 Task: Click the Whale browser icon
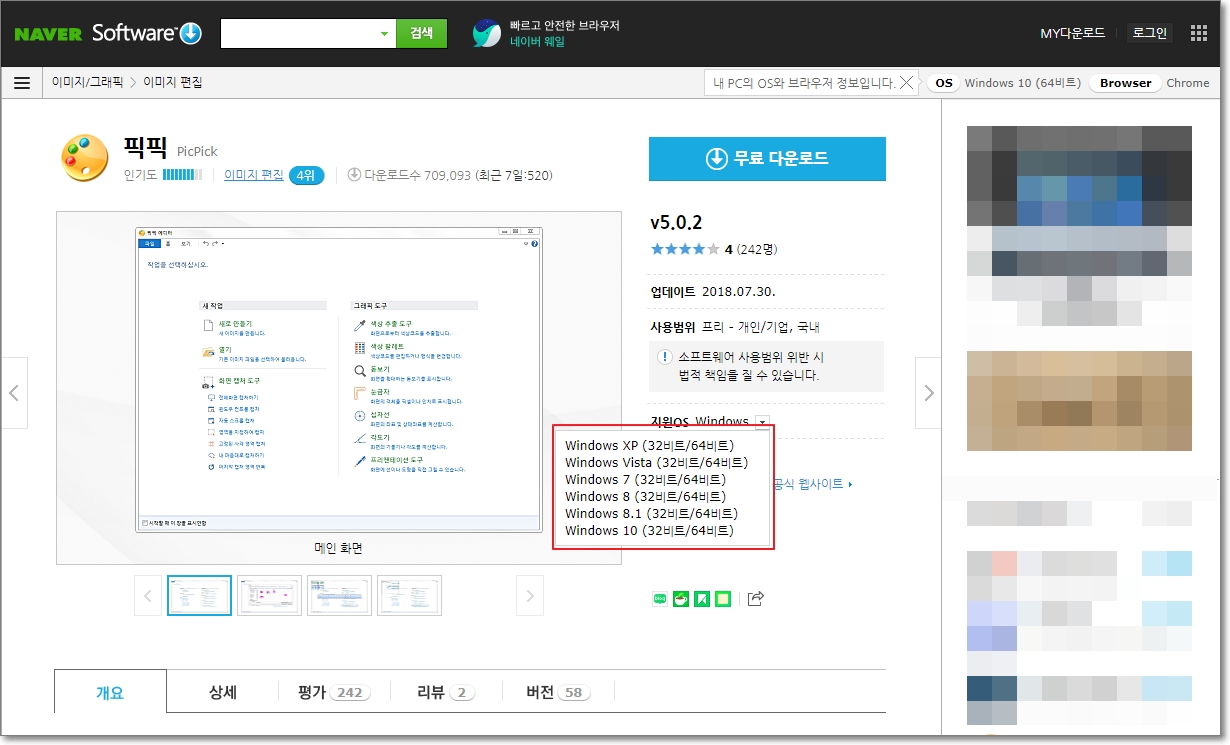click(x=487, y=33)
